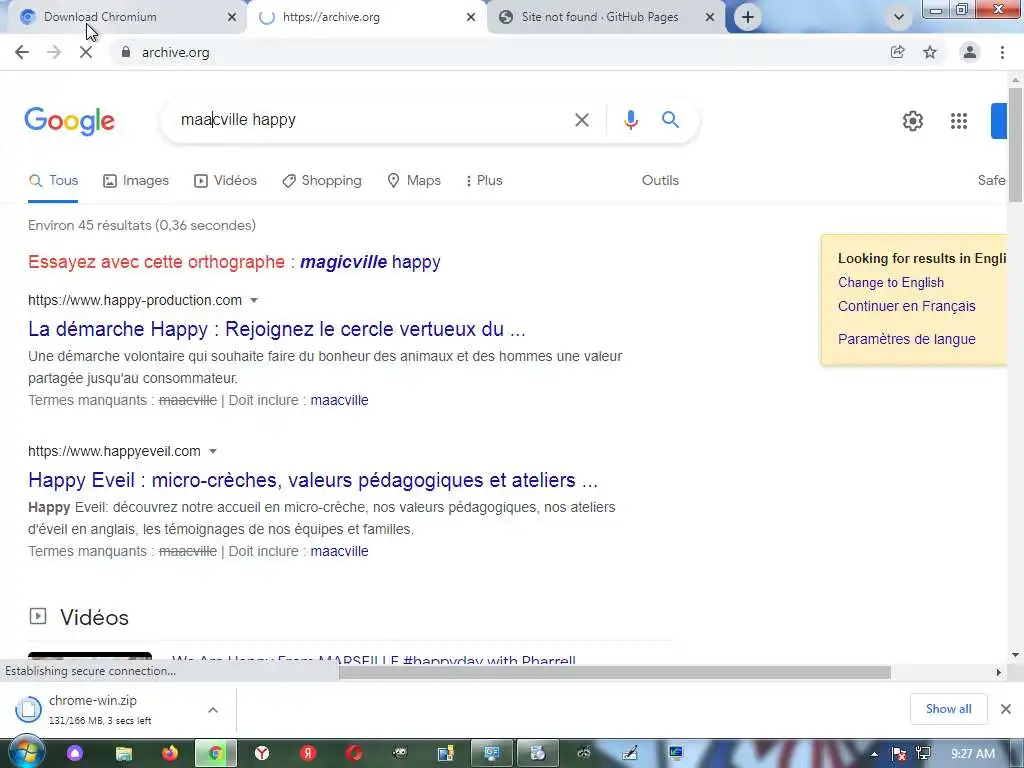
Task: Switch to the Site not found GitHub Pages tab
Action: pyautogui.click(x=600, y=17)
